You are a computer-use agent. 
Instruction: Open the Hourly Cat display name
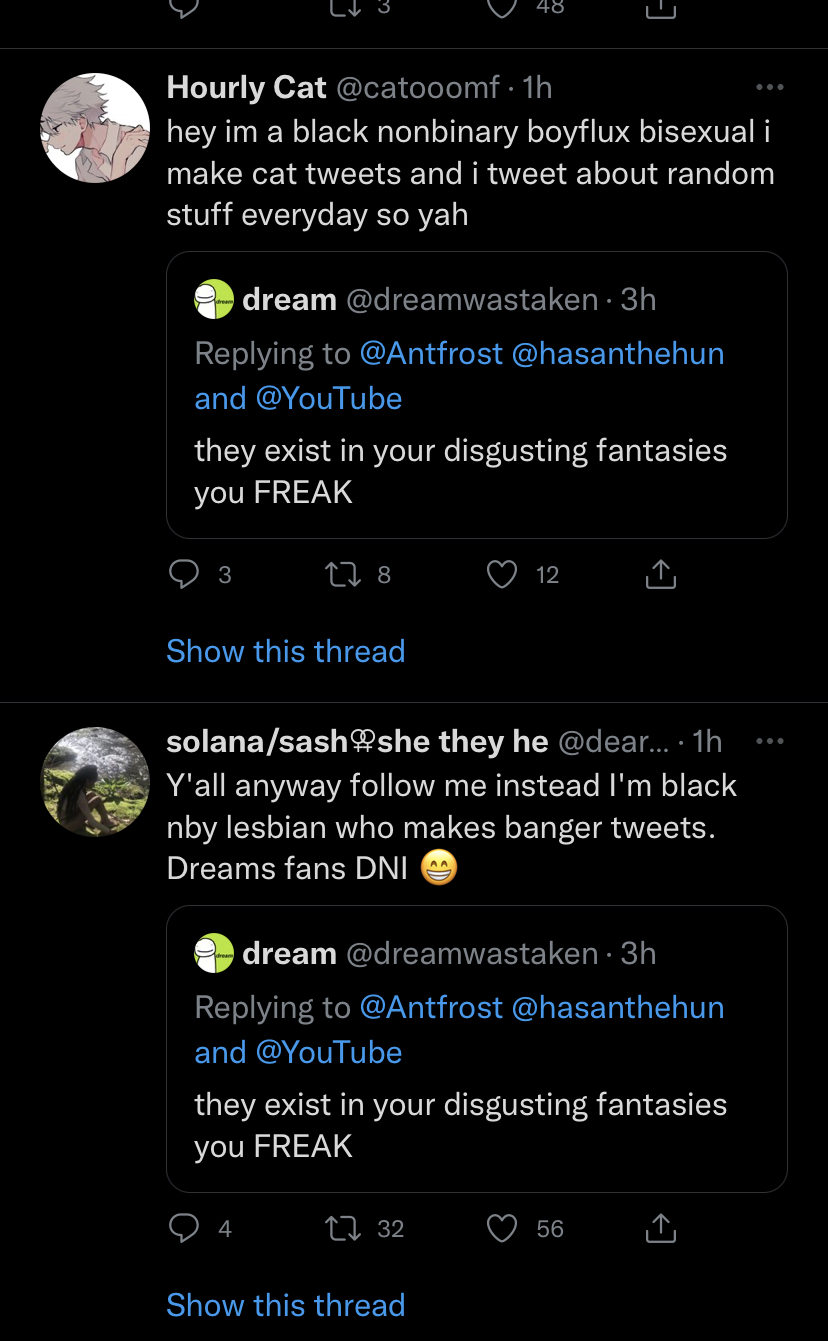click(x=247, y=88)
